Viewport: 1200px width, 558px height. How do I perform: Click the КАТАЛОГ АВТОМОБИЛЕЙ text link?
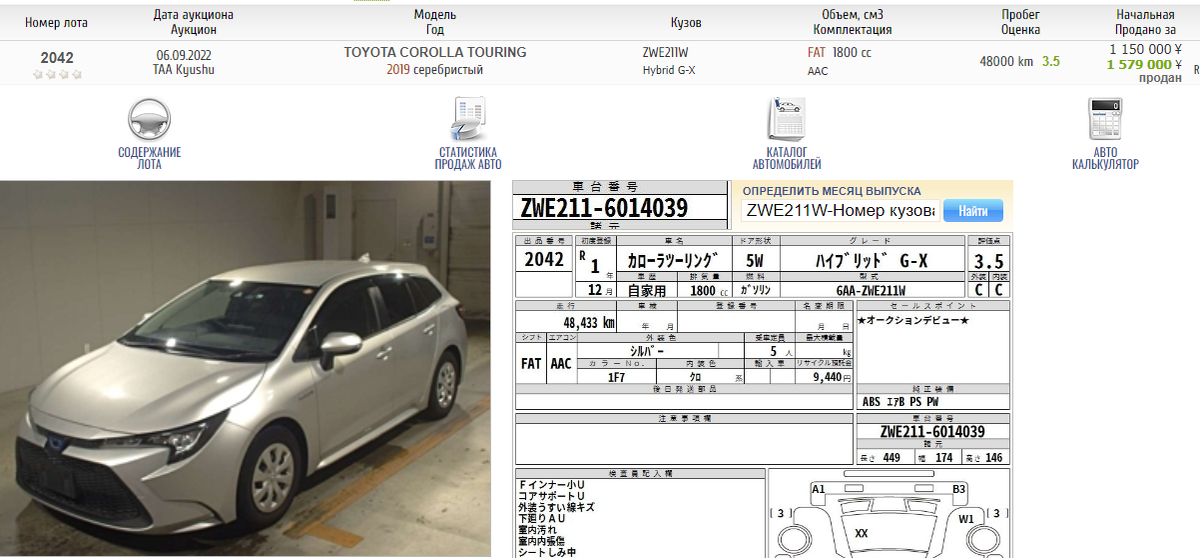[x=786, y=158]
